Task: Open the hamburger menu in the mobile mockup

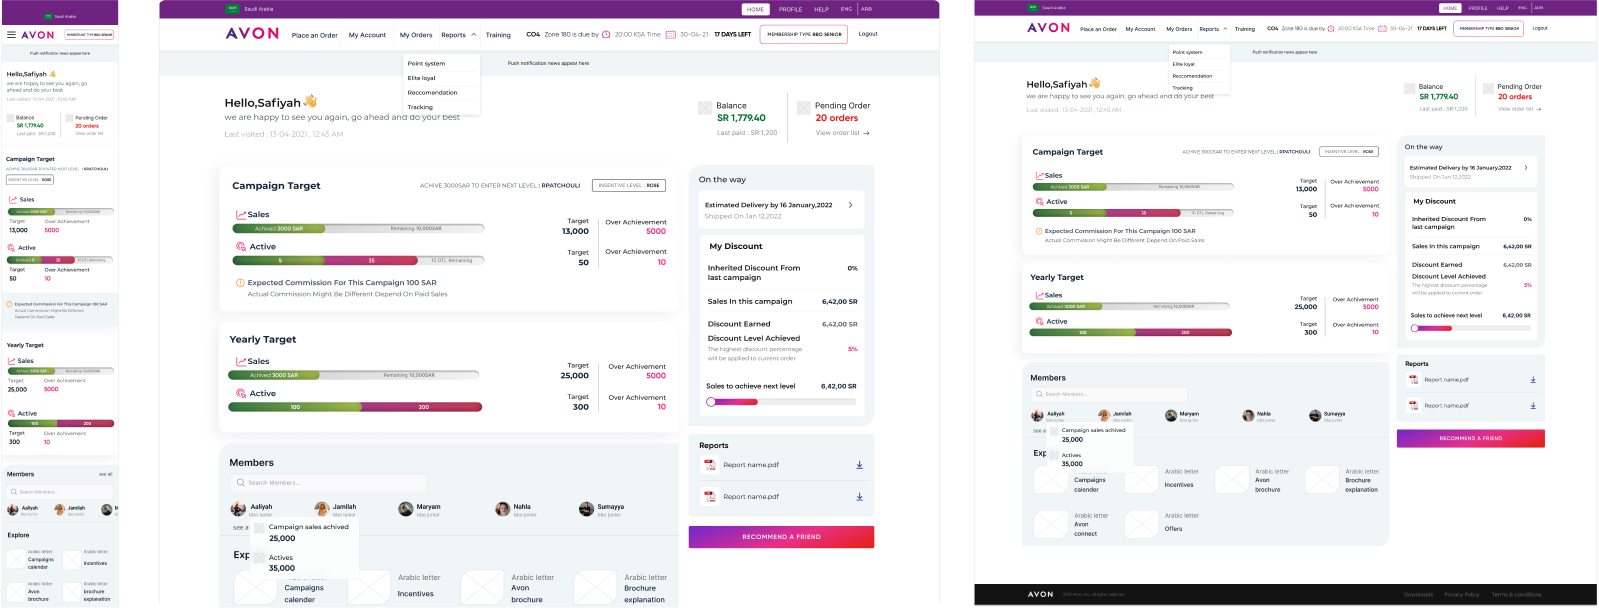Action: [x=11, y=34]
